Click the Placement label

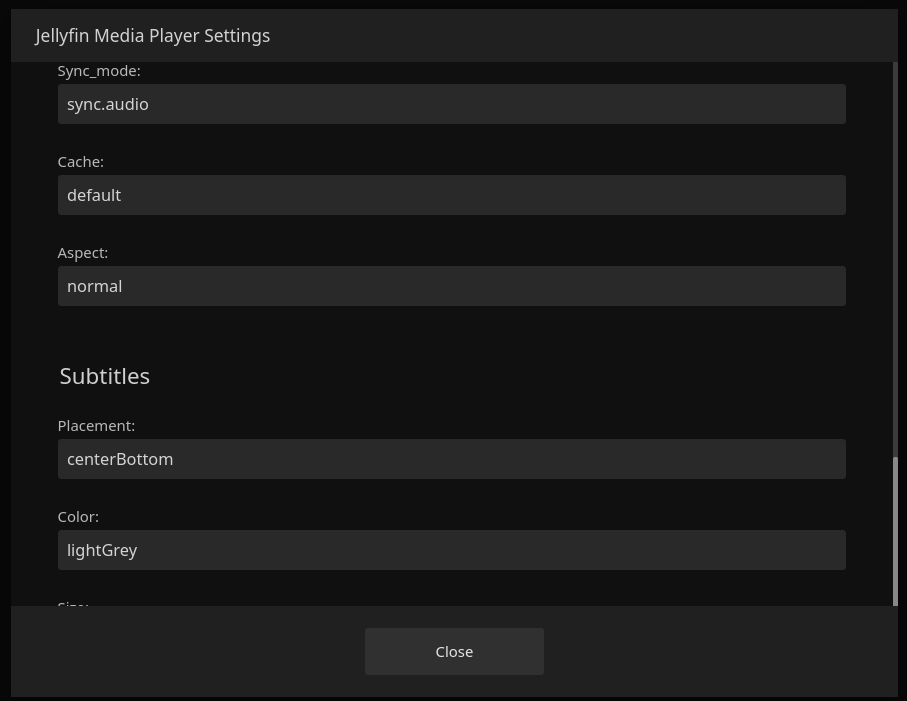pyautogui.click(x=96, y=425)
